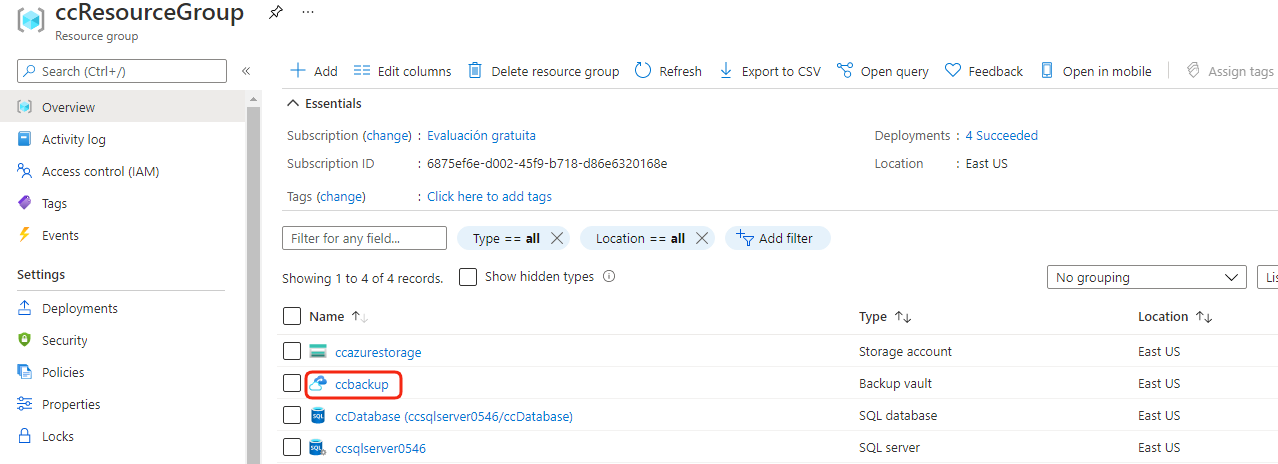The height and width of the screenshot is (464, 1278).
Task: Click the Access control people icon
Action: pos(25,171)
